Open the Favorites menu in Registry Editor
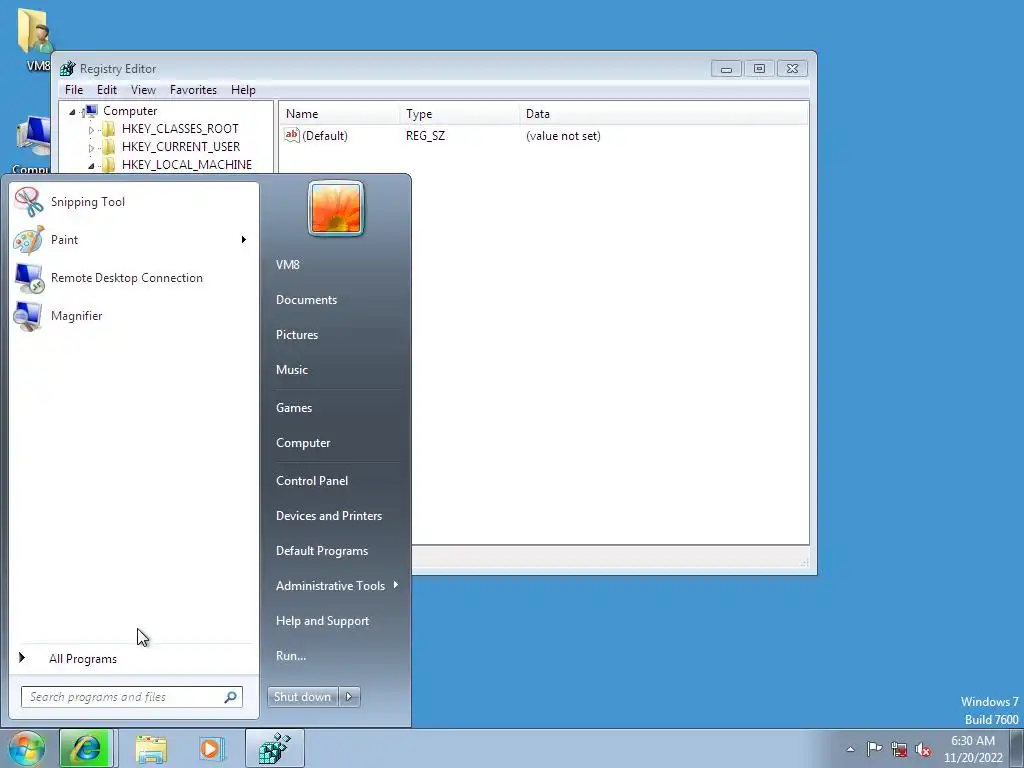 pos(193,89)
